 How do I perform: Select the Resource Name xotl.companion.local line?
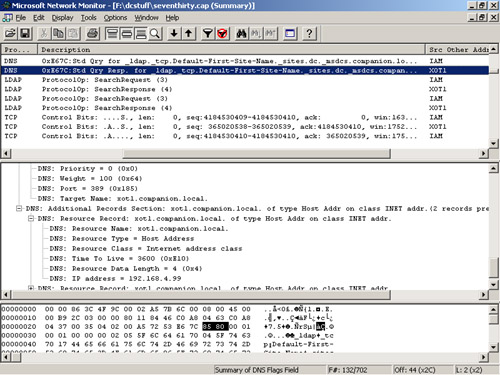139,229
